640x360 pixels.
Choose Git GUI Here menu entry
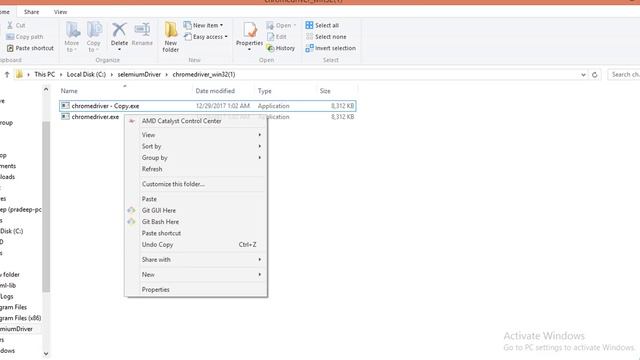click(196, 210)
